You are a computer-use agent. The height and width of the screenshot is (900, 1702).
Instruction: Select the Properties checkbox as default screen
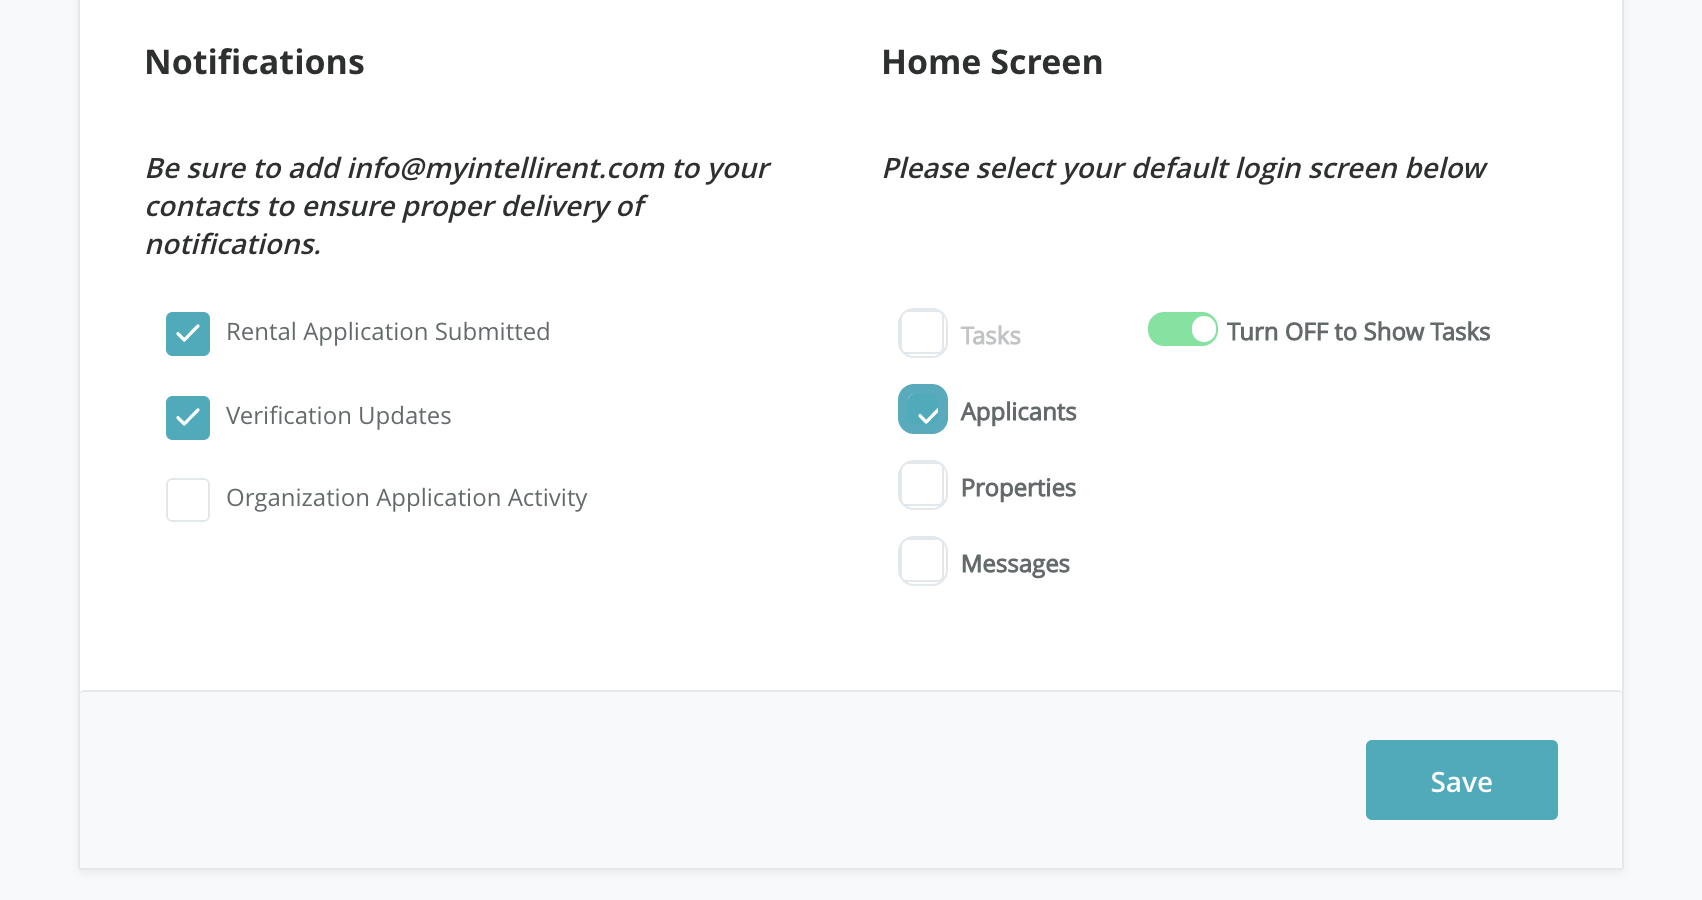(x=923, y=485)
